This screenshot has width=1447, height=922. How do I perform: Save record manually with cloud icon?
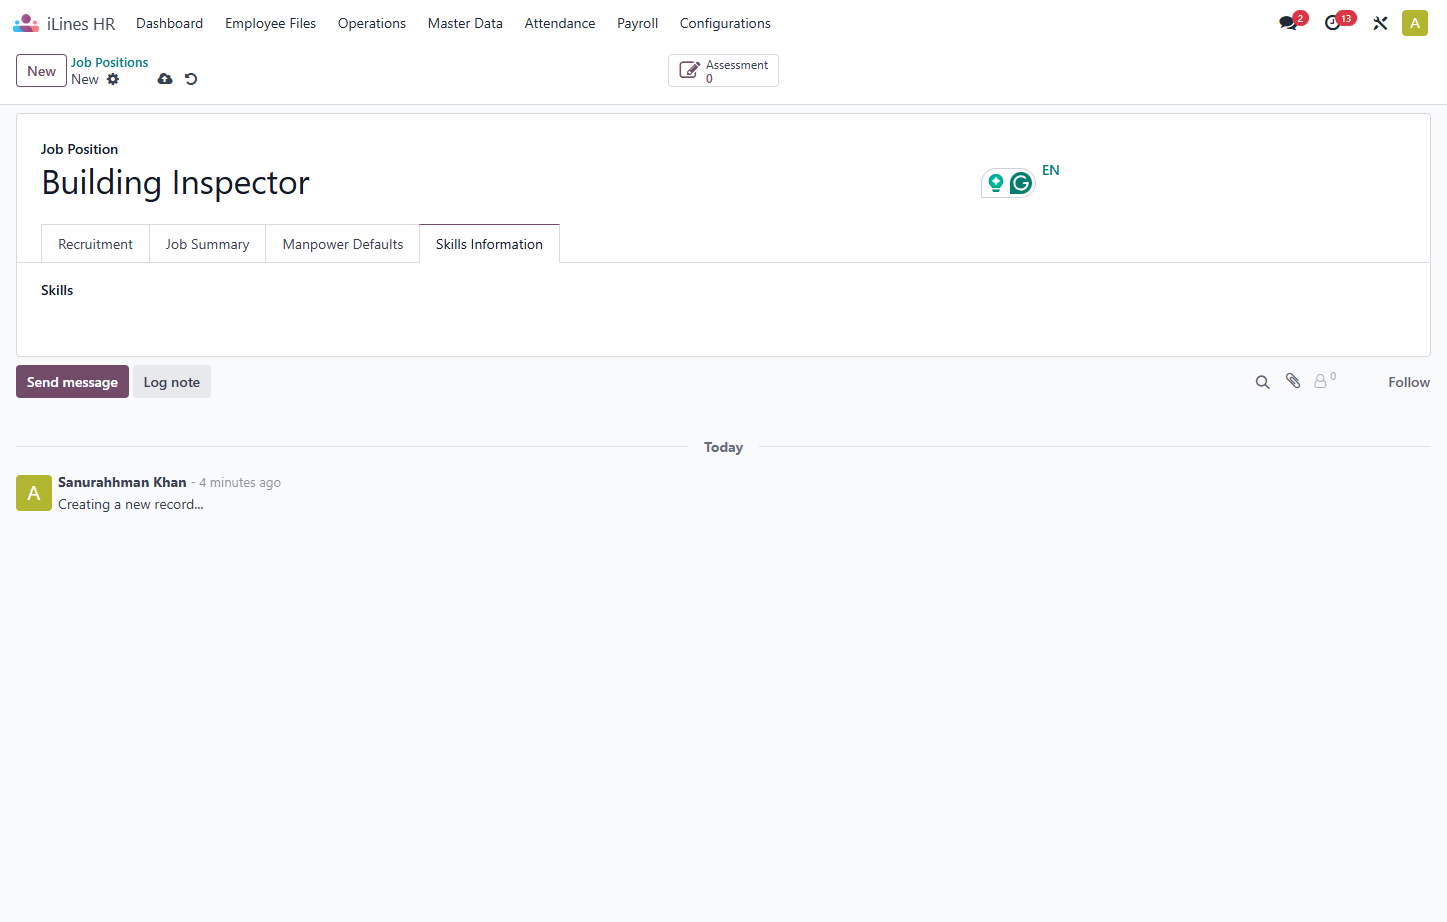[x=165, y=79]
